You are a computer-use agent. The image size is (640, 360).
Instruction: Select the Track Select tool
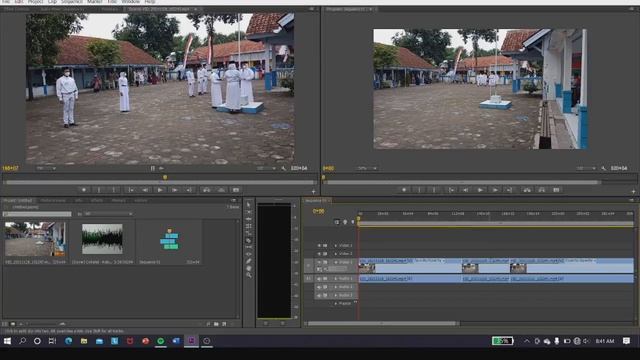click(249, 211)
